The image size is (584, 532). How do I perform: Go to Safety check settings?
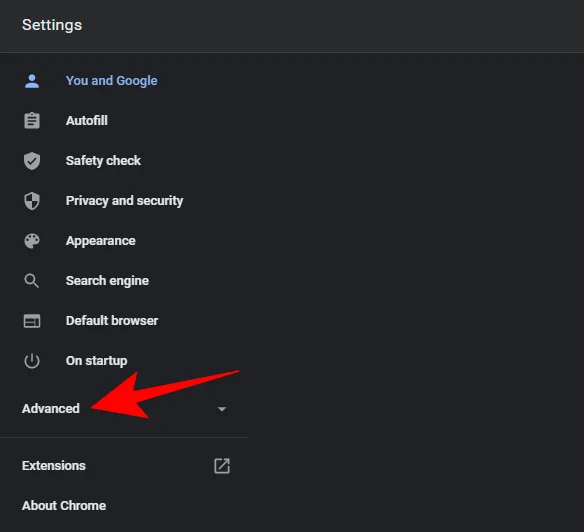(x=103, y=161)
